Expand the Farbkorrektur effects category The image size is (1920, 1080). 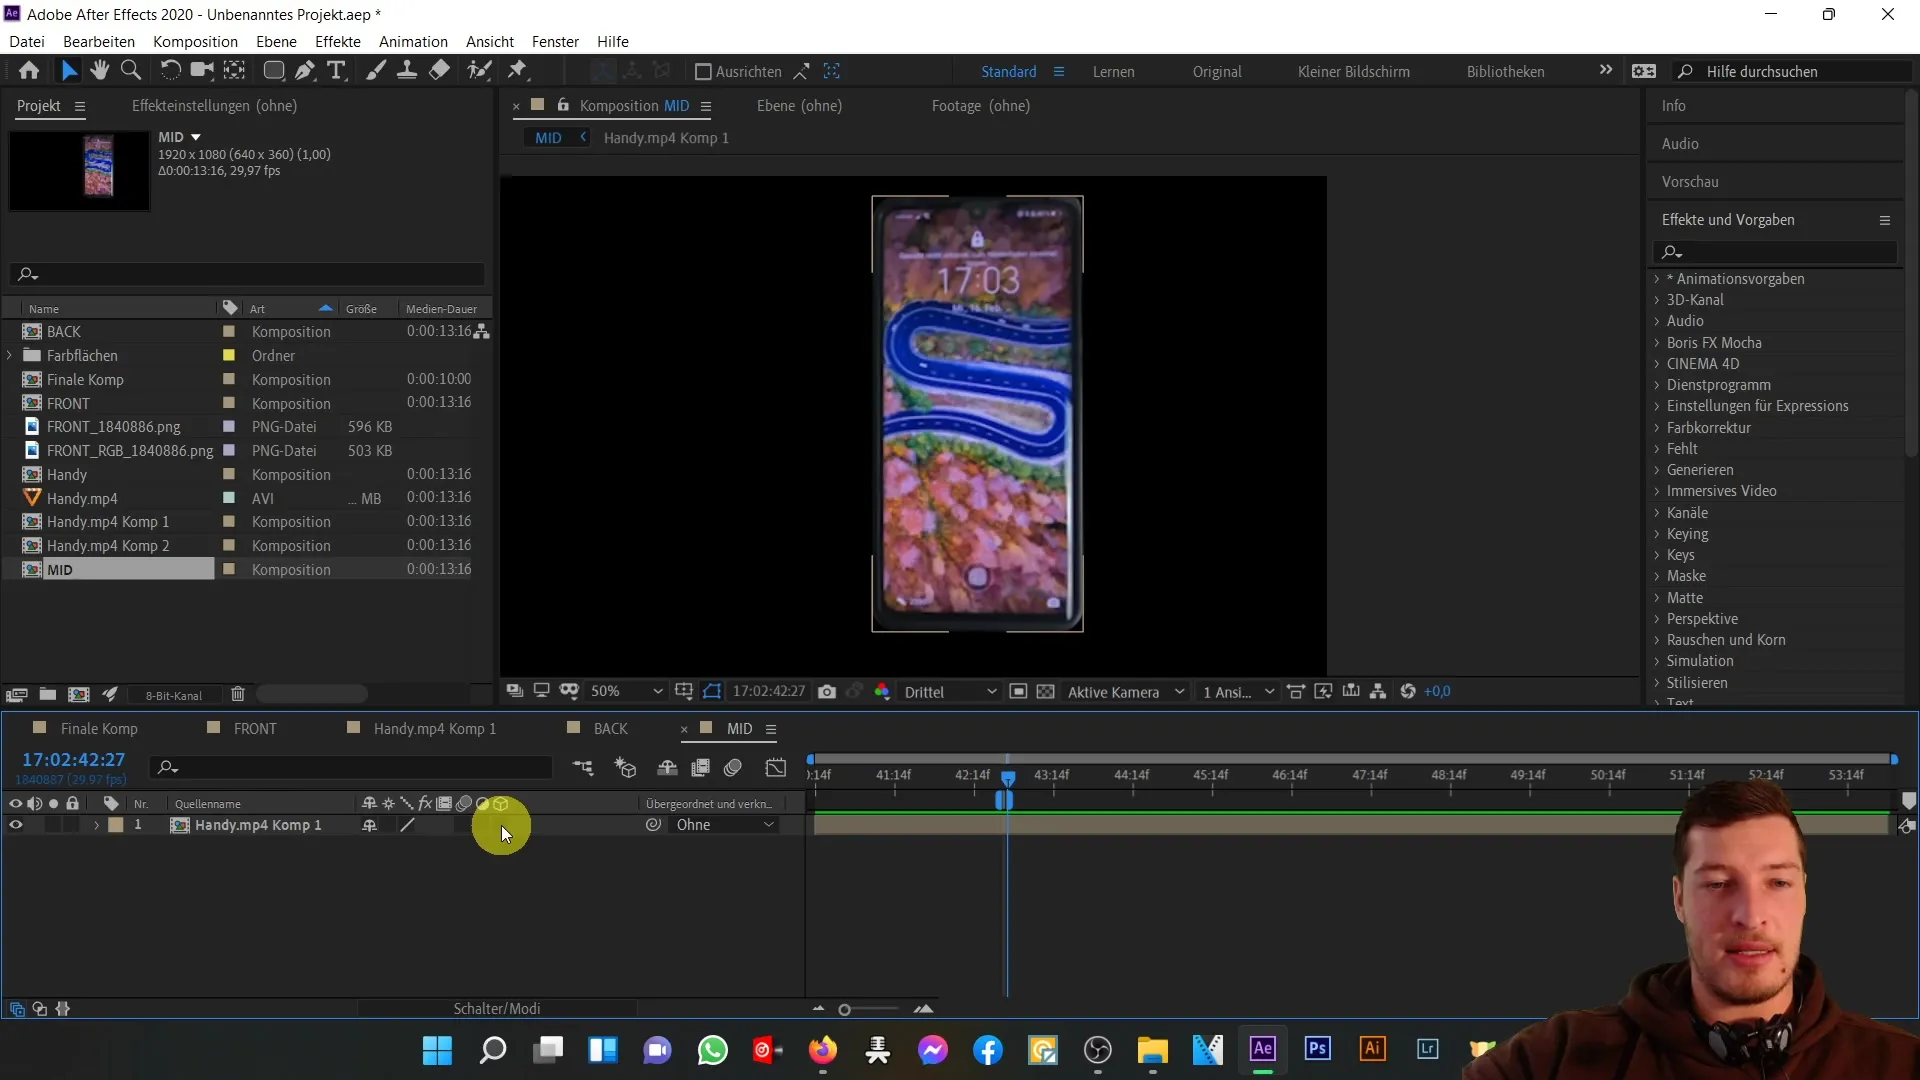[x=1656, y=428]
